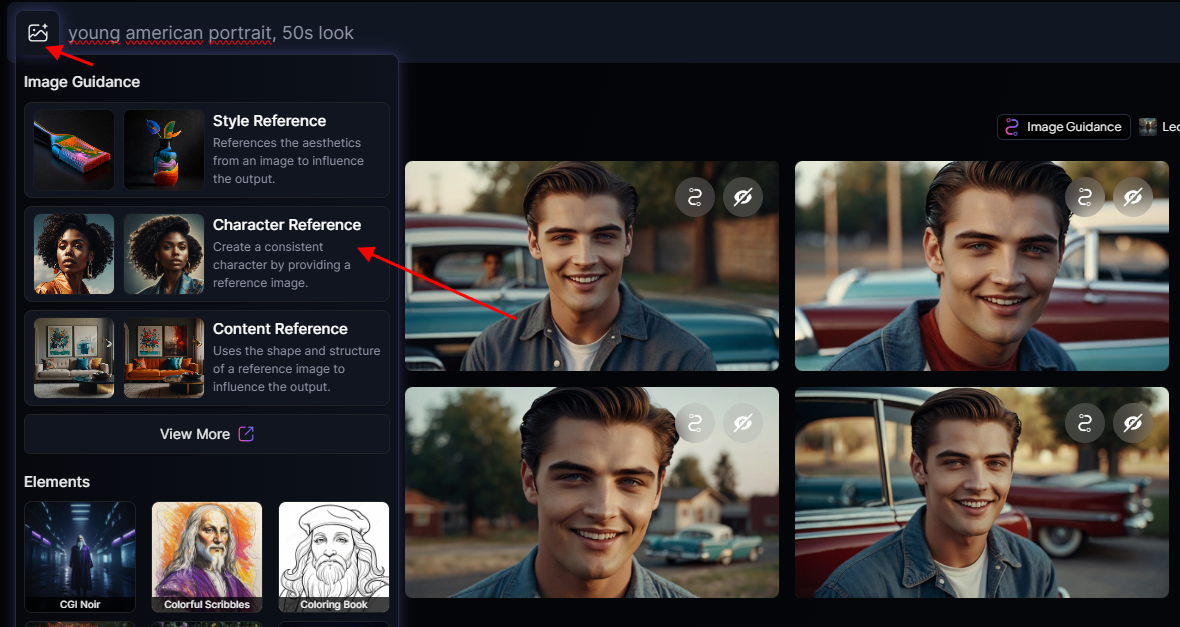Screen dimensions: 1180x627
Task: Click the model thumbnail right of Image Guidance badge
Action: pyautogui.click(x=1148, y=127)
